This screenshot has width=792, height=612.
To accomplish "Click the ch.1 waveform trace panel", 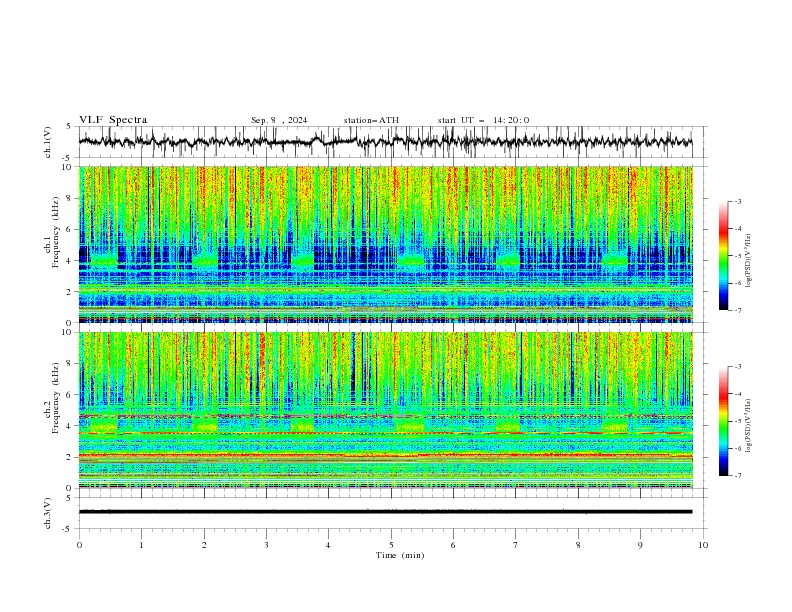I will [x=393, y=142].
